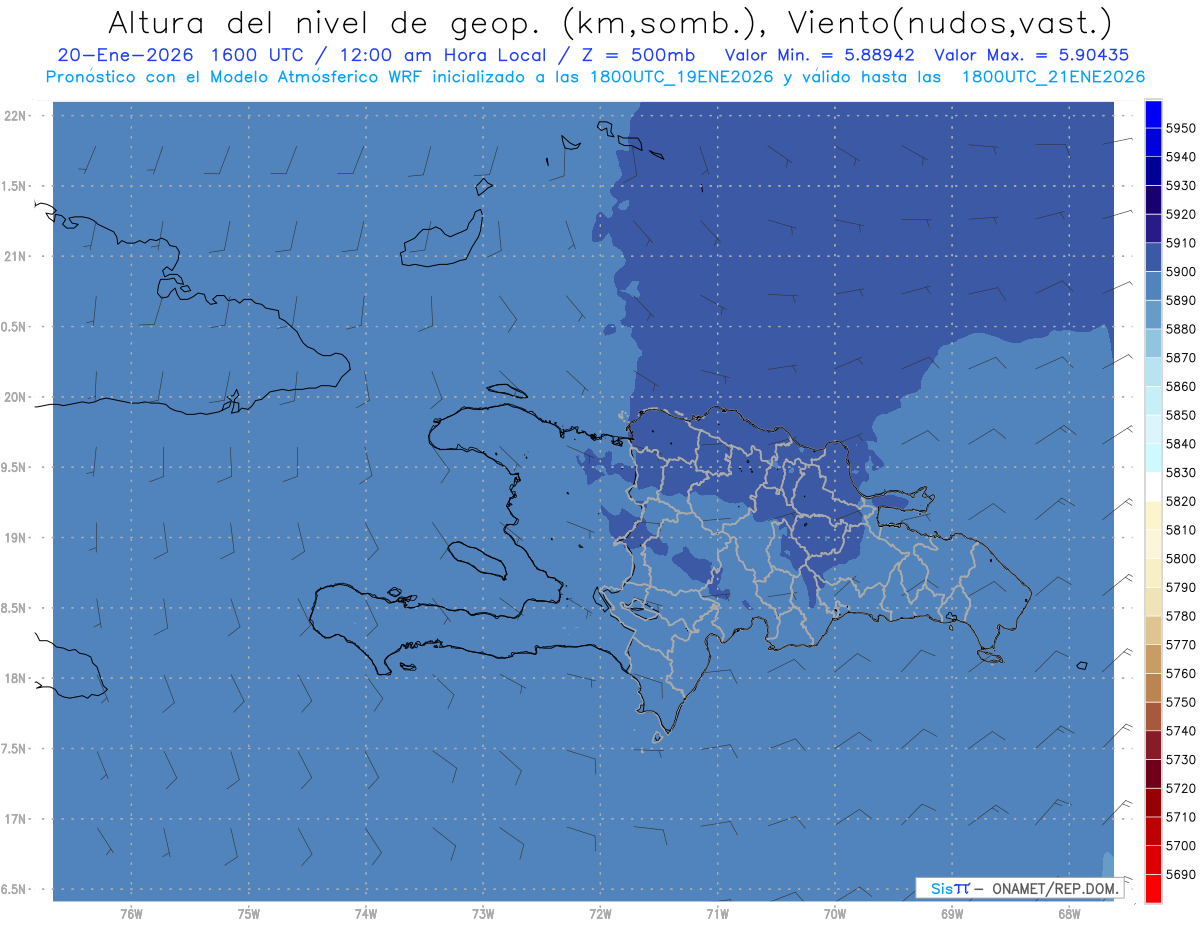This screenshot has width=1200, height=927.
Task: Click the 5890 colorbar value label
Action: [x=1180, y=300]
